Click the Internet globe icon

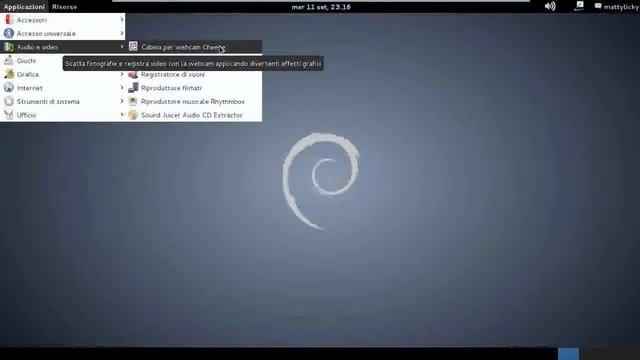9,87
